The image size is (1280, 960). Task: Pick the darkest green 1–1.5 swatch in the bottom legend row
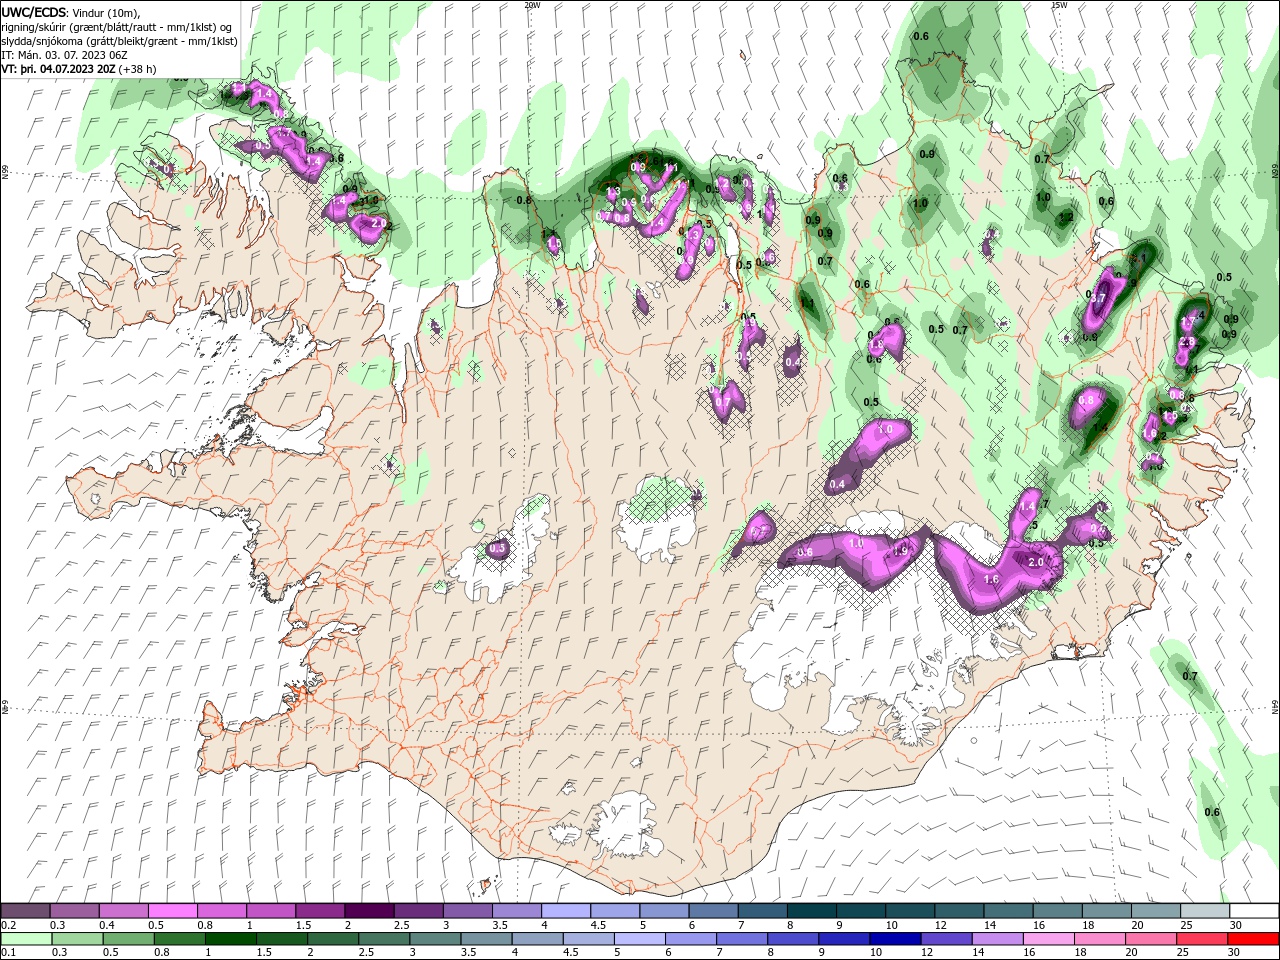coord(231,939)
